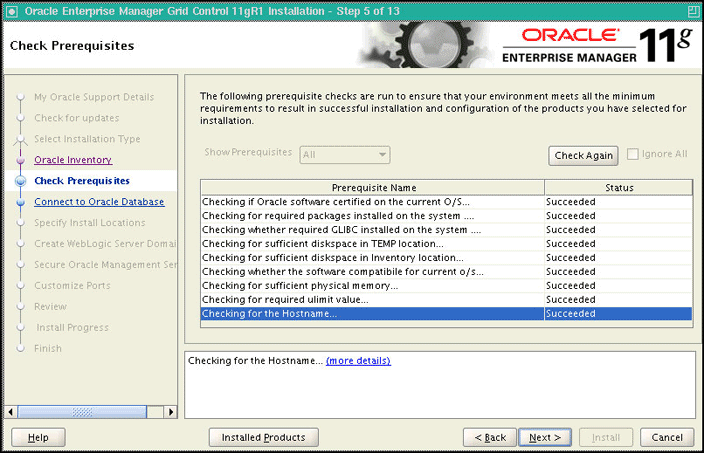
Task: Toggle the Ignore All checkbox
Action: tap(633, 154)
